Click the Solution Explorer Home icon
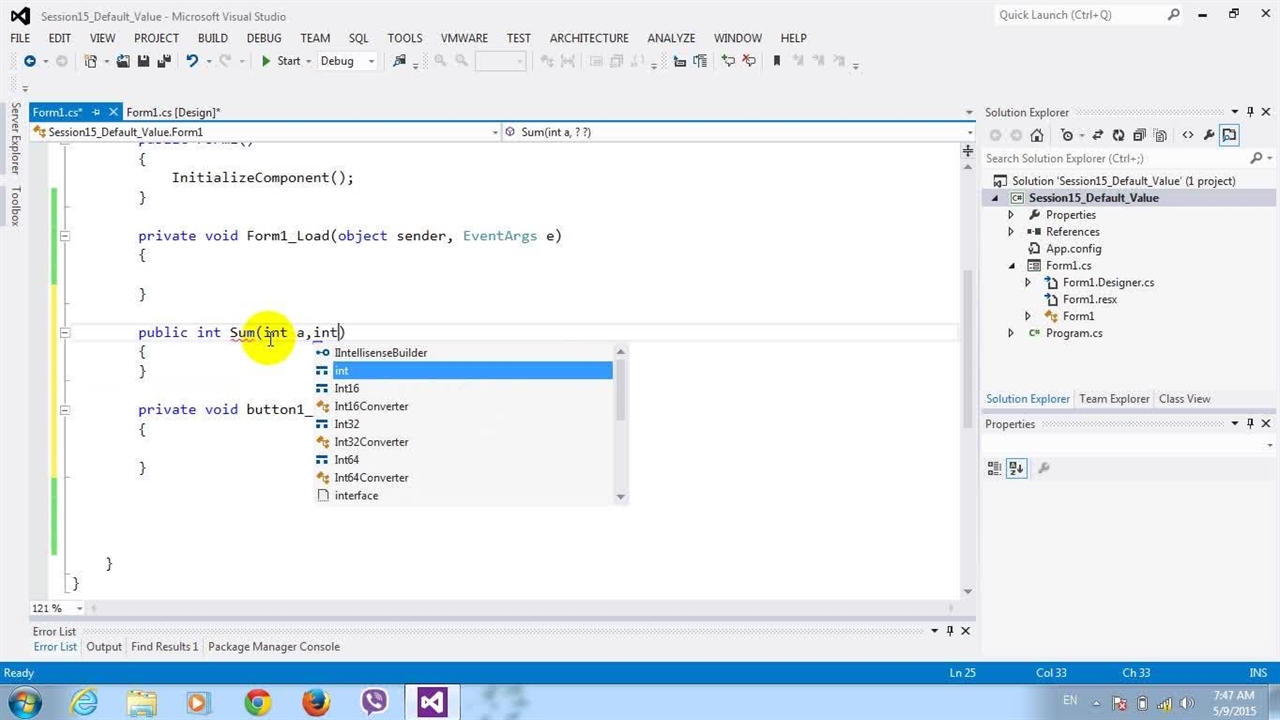Image resolution: width=1280 pixels, height=720 pixels. point(1037,135)
